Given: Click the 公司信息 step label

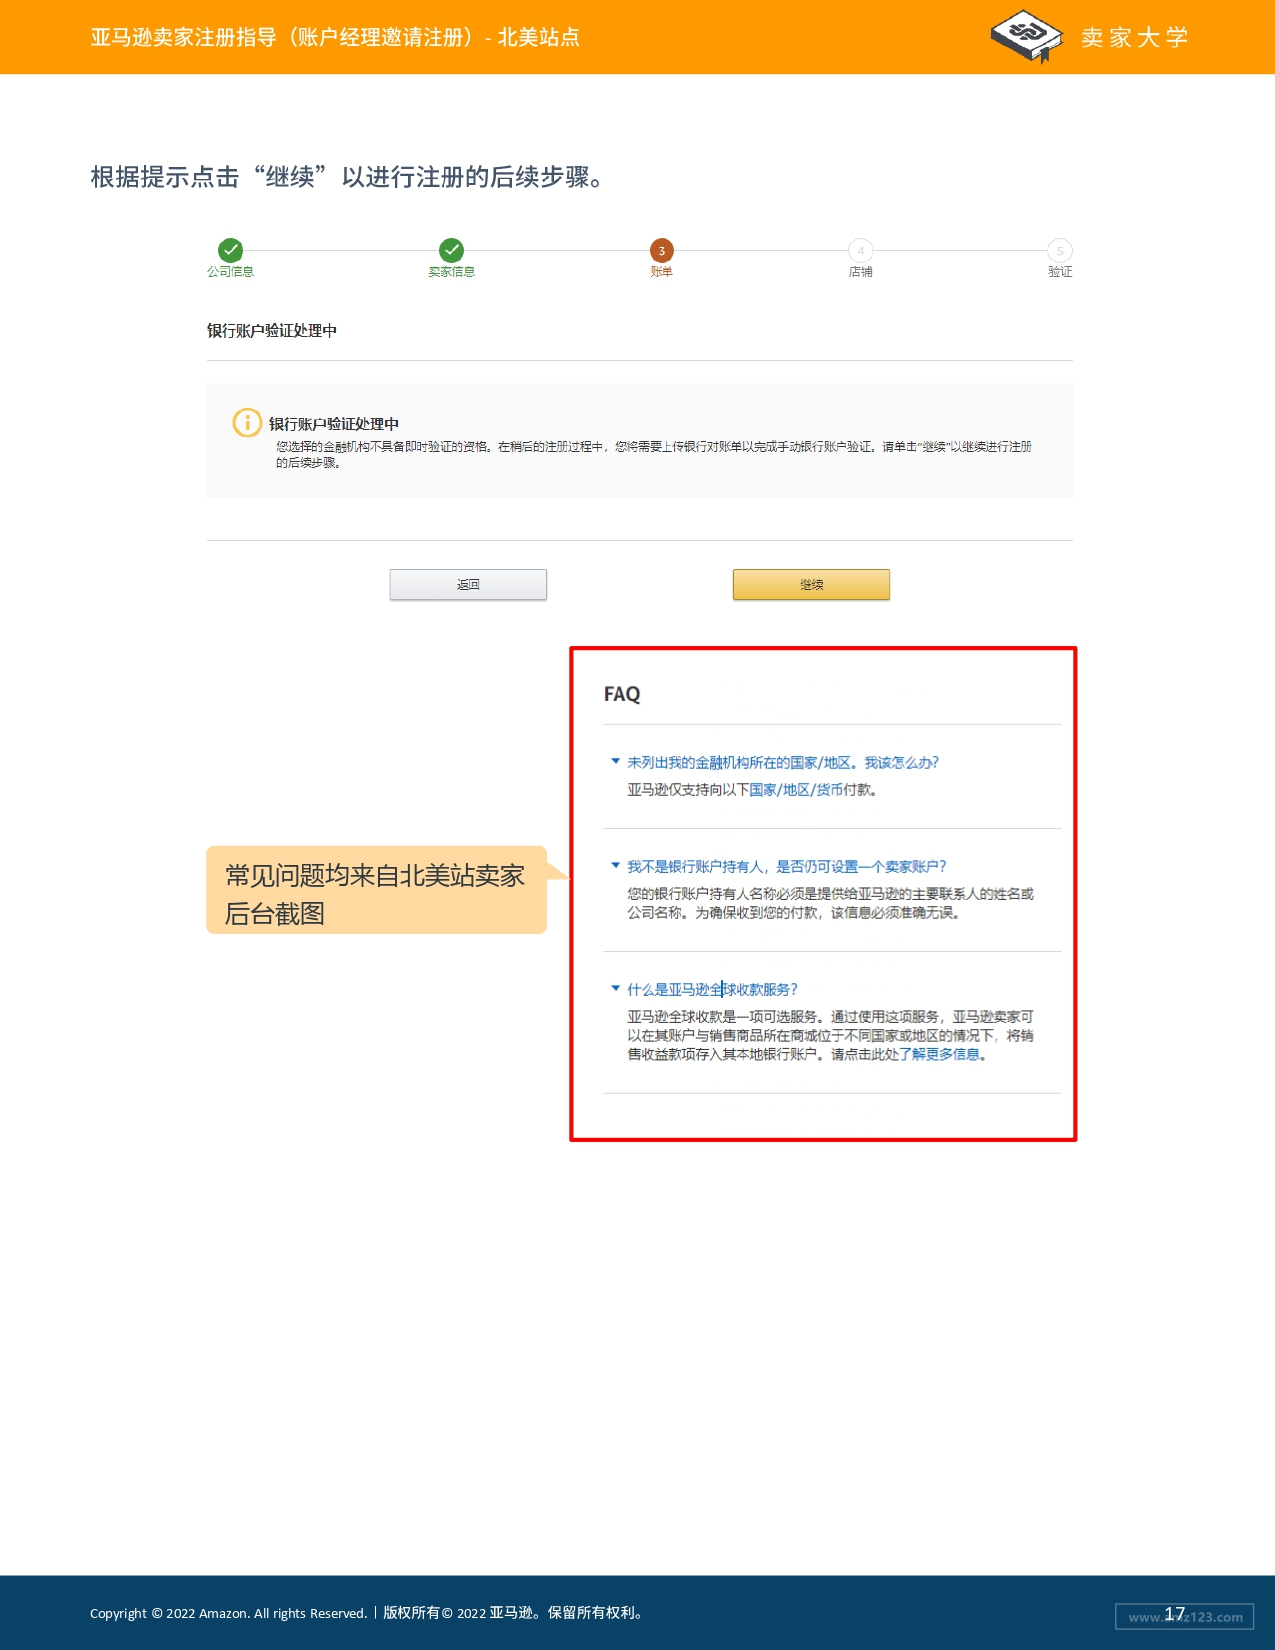Looking at the screenshot, I should click(231, 272).
